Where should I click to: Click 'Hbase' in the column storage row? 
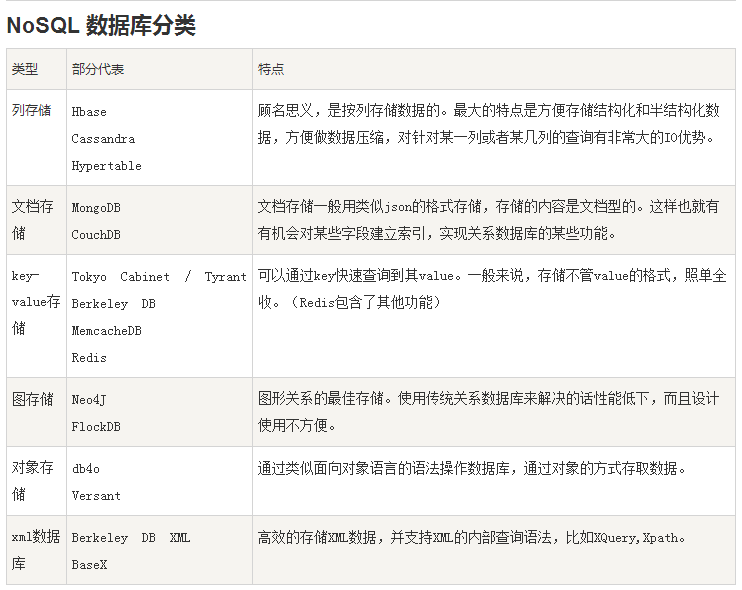point(89,112)
